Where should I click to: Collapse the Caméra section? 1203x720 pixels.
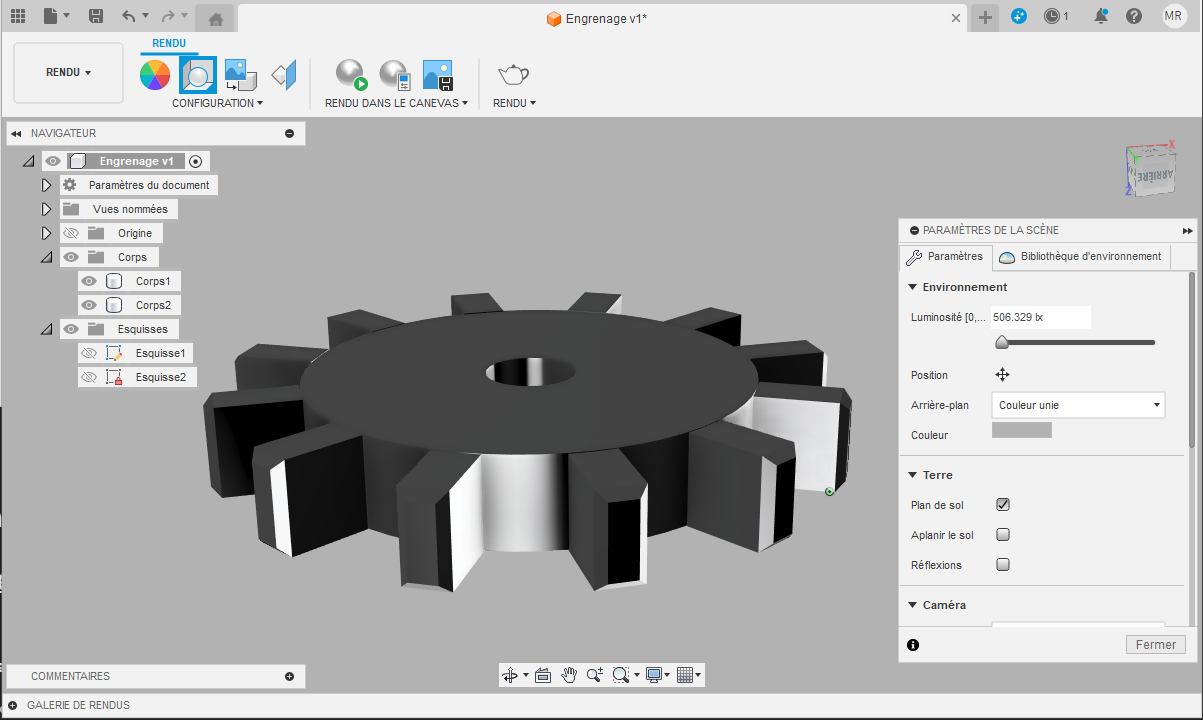tap(912, 605)
